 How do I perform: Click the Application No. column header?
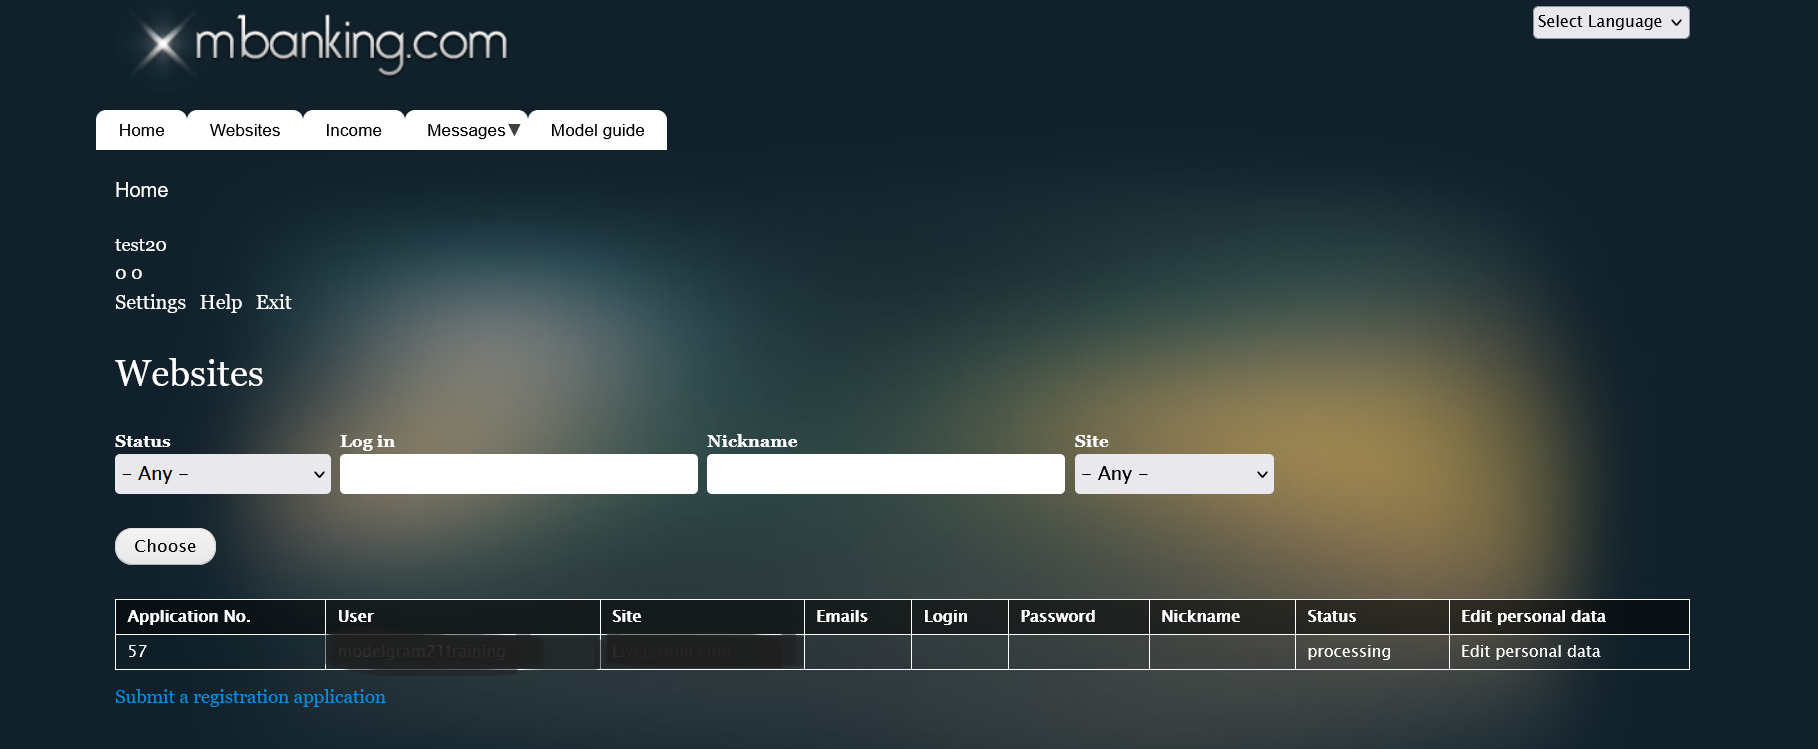(x=189, y=616)
